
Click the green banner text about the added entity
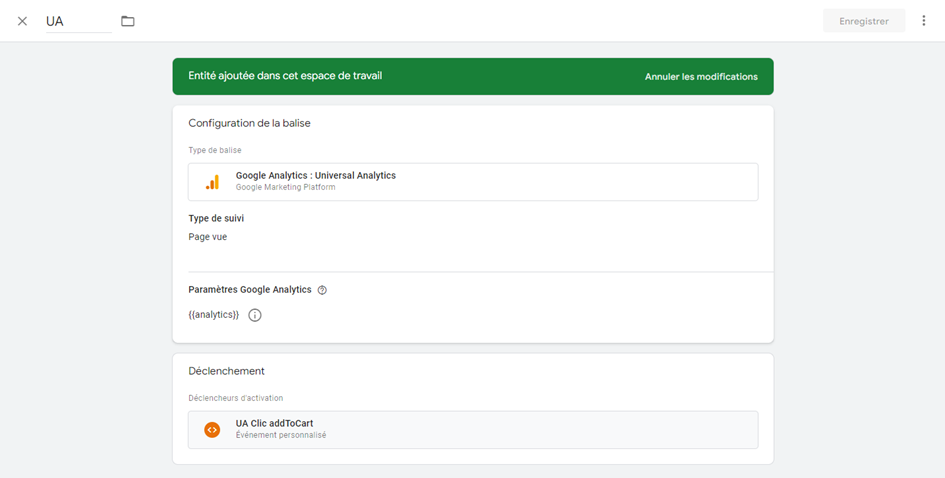pos(285,76)
